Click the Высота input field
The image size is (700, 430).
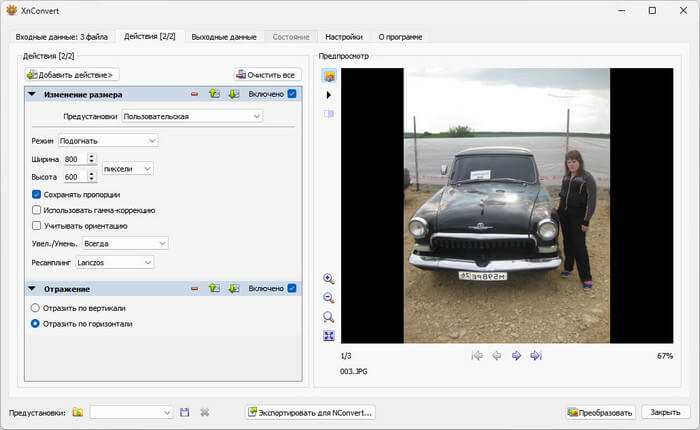click(x=73, y=177)
